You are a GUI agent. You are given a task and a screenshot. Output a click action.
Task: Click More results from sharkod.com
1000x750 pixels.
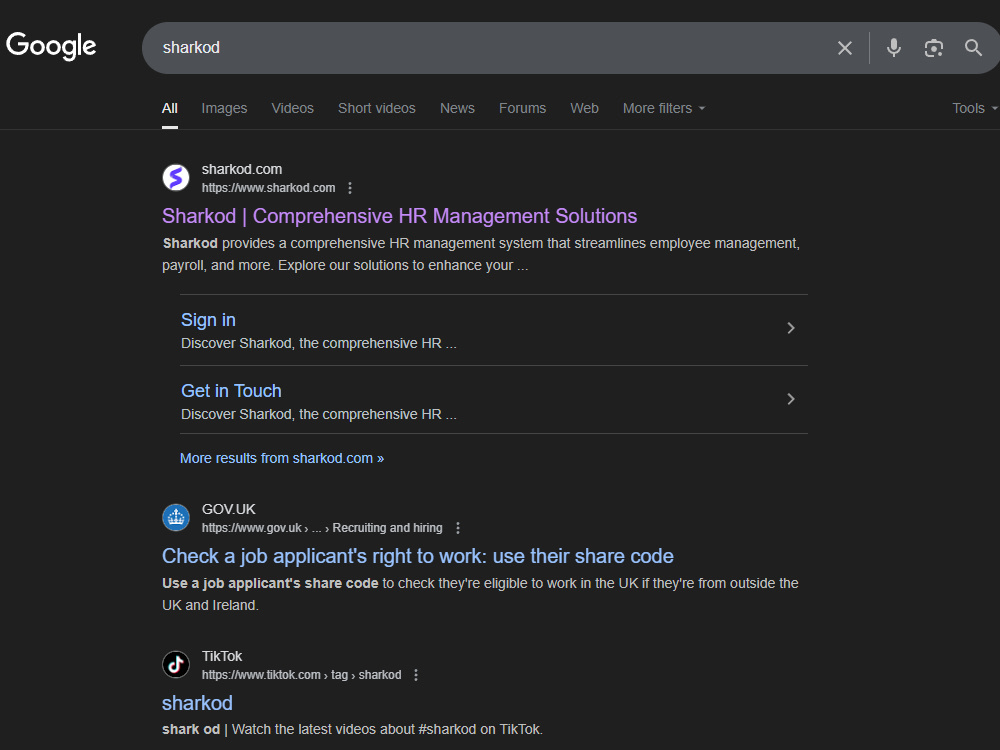click(282, 459)
